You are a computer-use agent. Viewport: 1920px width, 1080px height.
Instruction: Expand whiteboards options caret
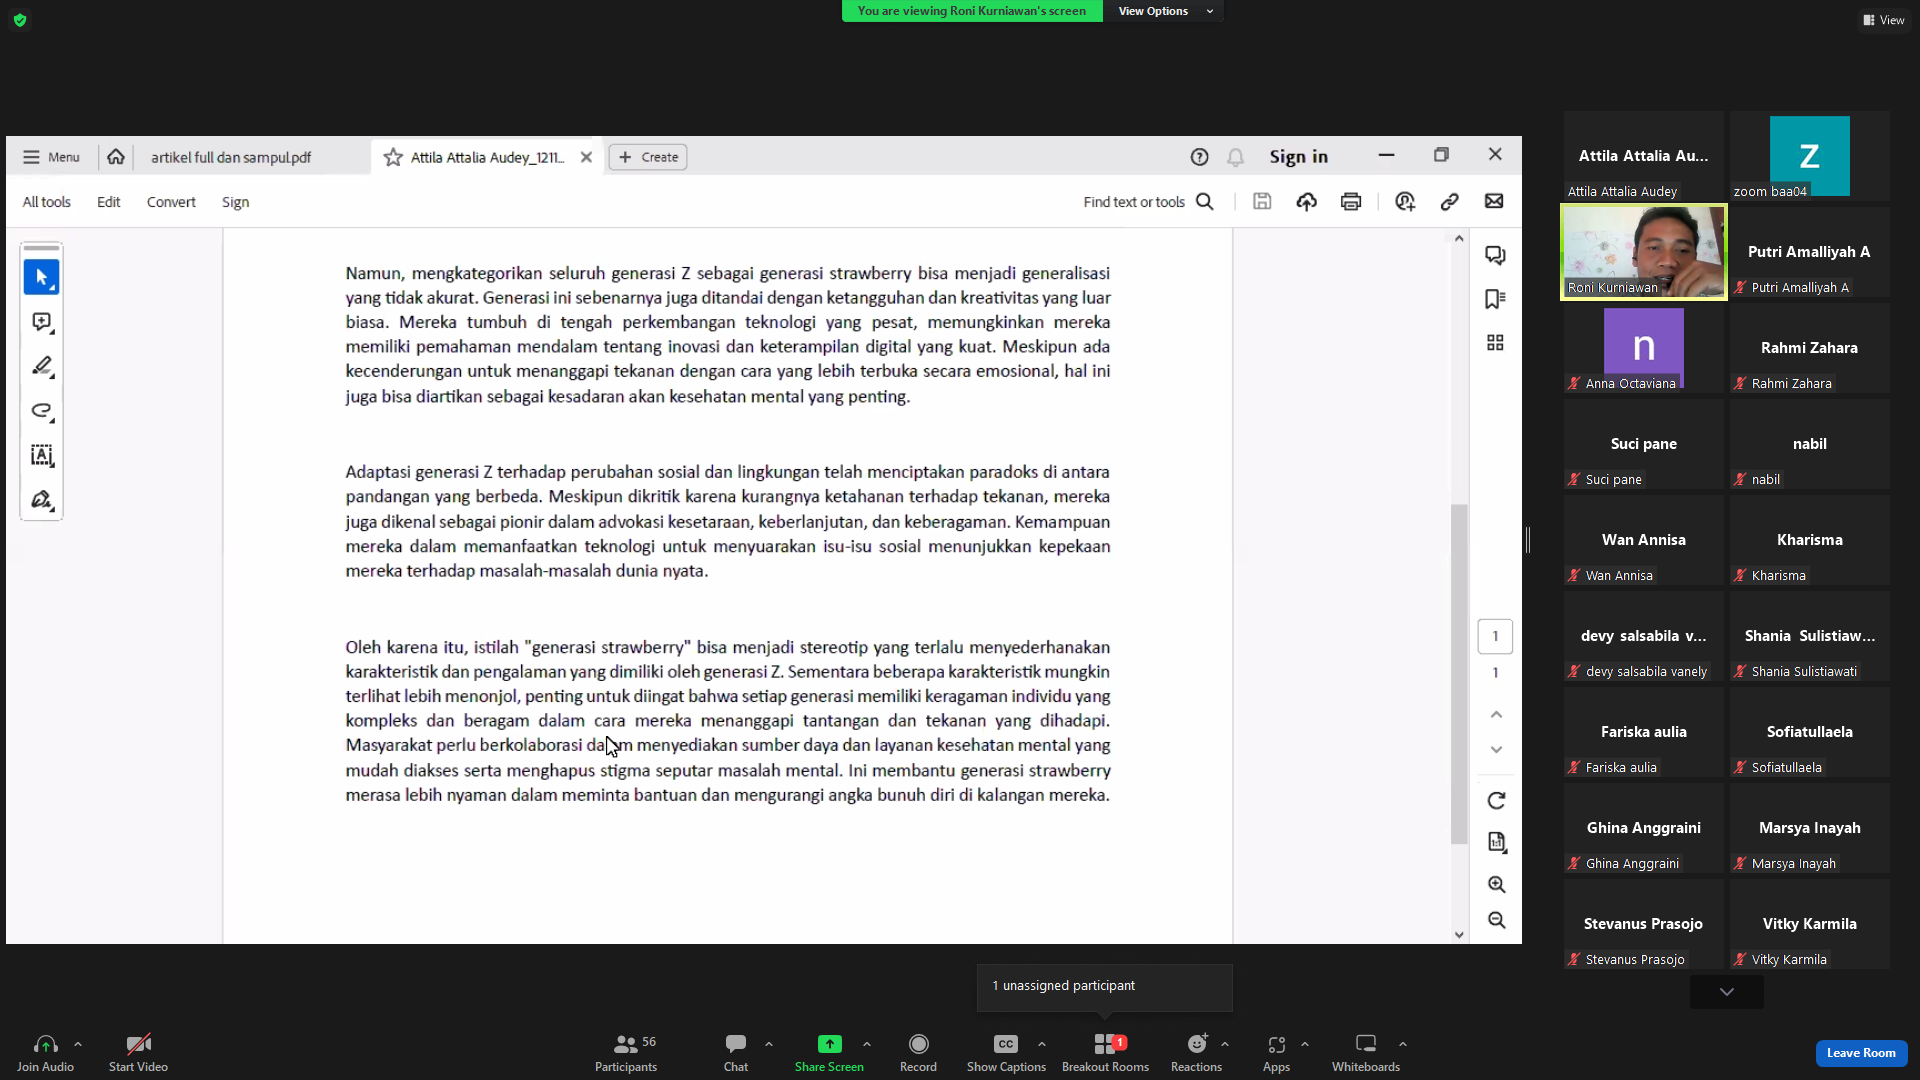1403,1044
